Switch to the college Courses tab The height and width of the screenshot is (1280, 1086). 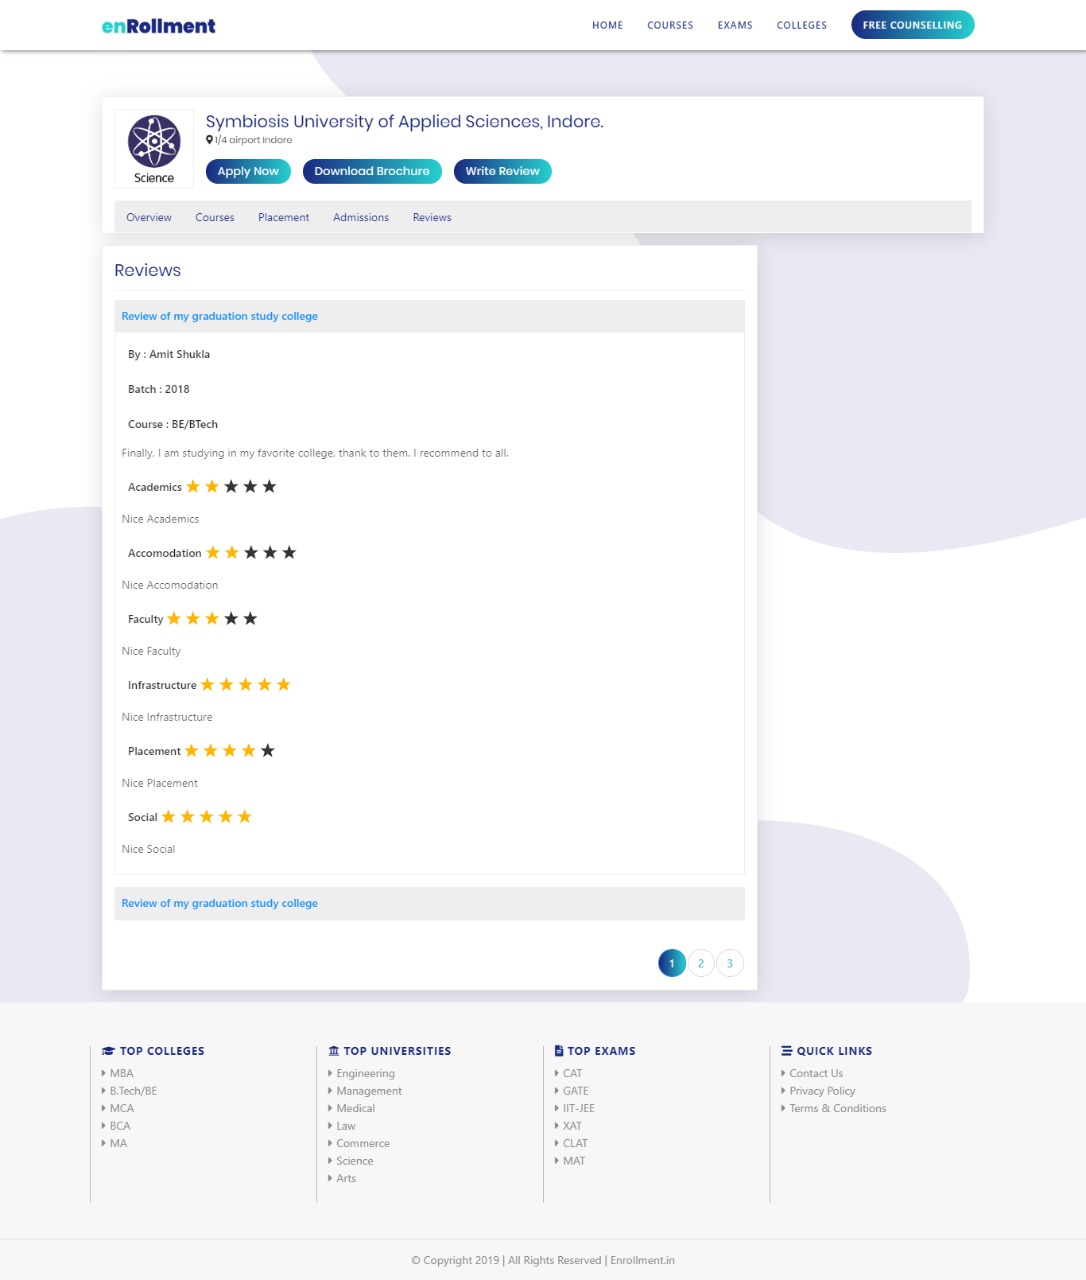click(215, 217)
